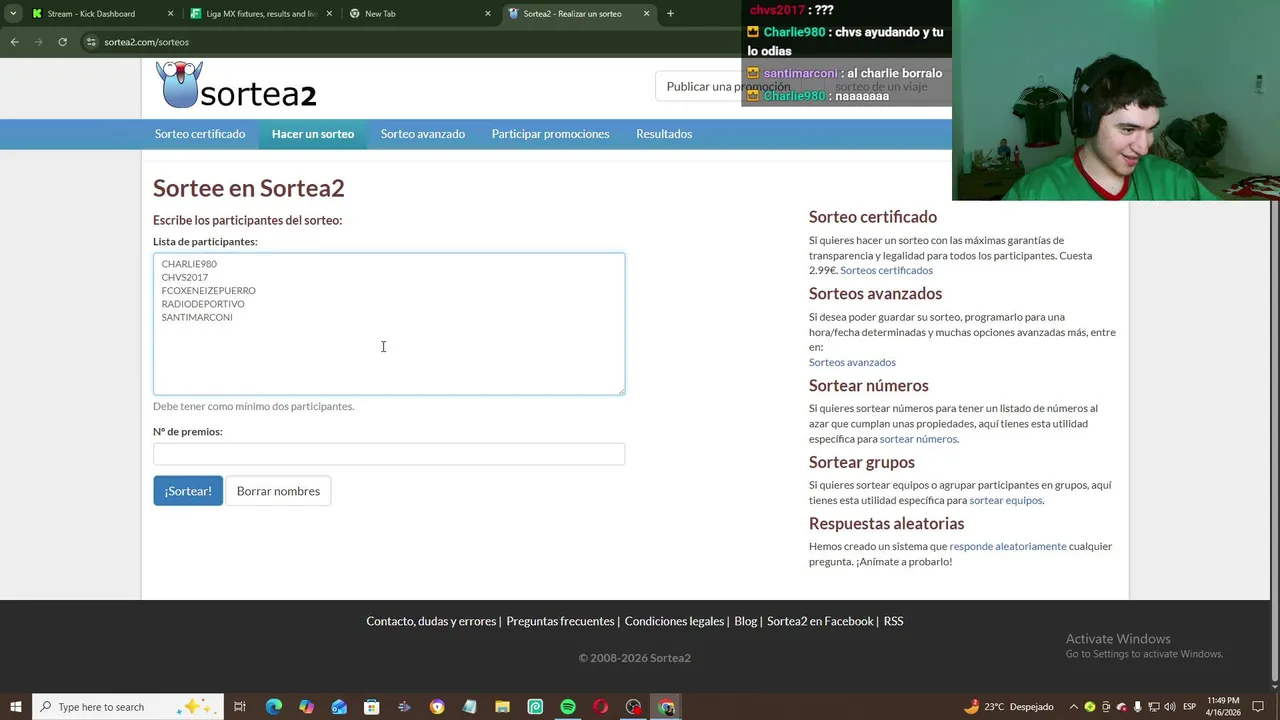Focus the Nº de premios field
Viewport: 1280px width, 720px height.
click(x=389, y=454)
